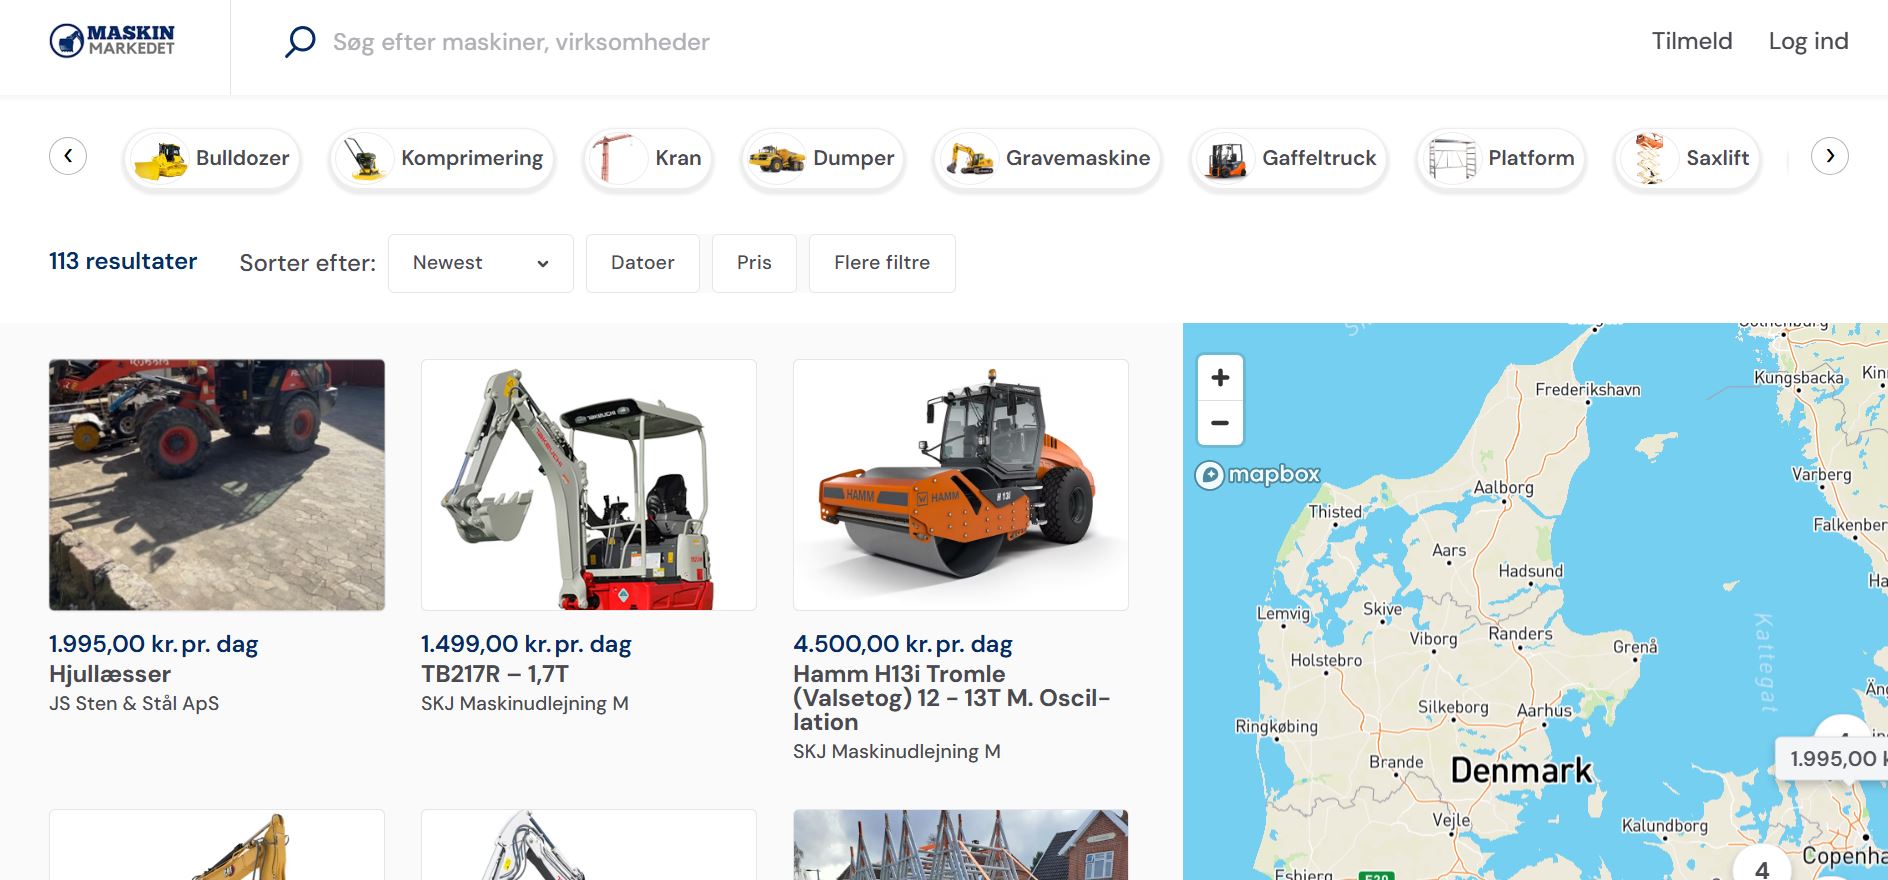Viewport: 1888px width, 880px height.
Task: Select the Platform scaffold icon
Action: [1452, 159]
